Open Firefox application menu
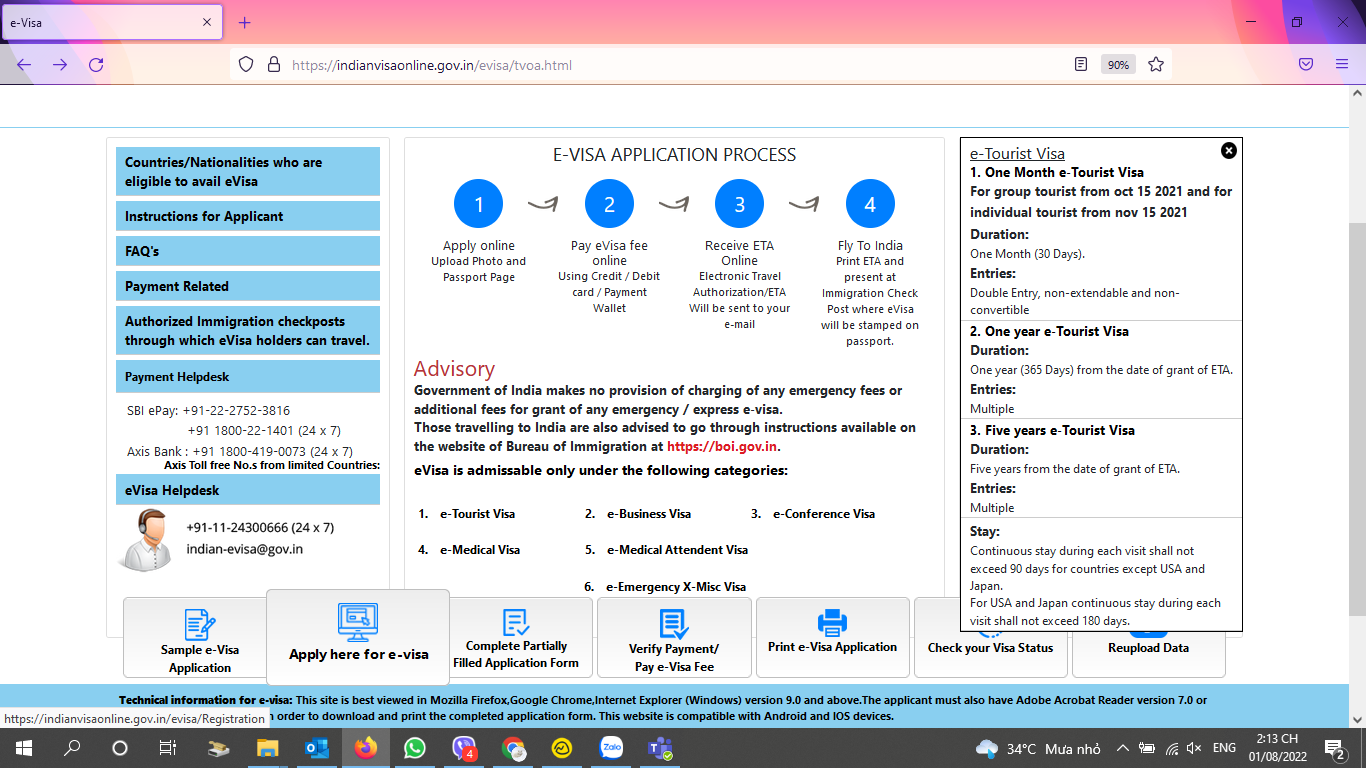The image size is (1366, 768). (x=1342, y=64)
